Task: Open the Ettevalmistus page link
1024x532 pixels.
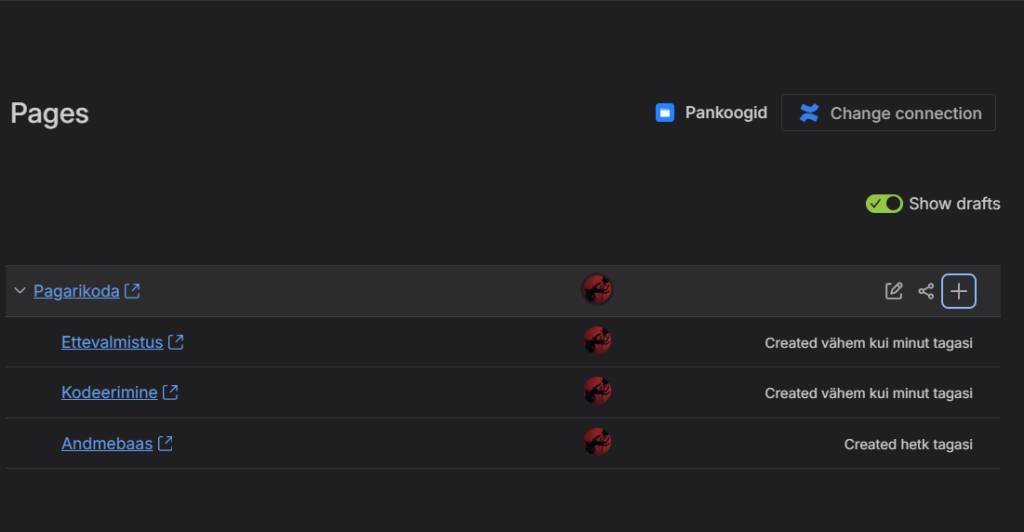Action: [112, 342]
